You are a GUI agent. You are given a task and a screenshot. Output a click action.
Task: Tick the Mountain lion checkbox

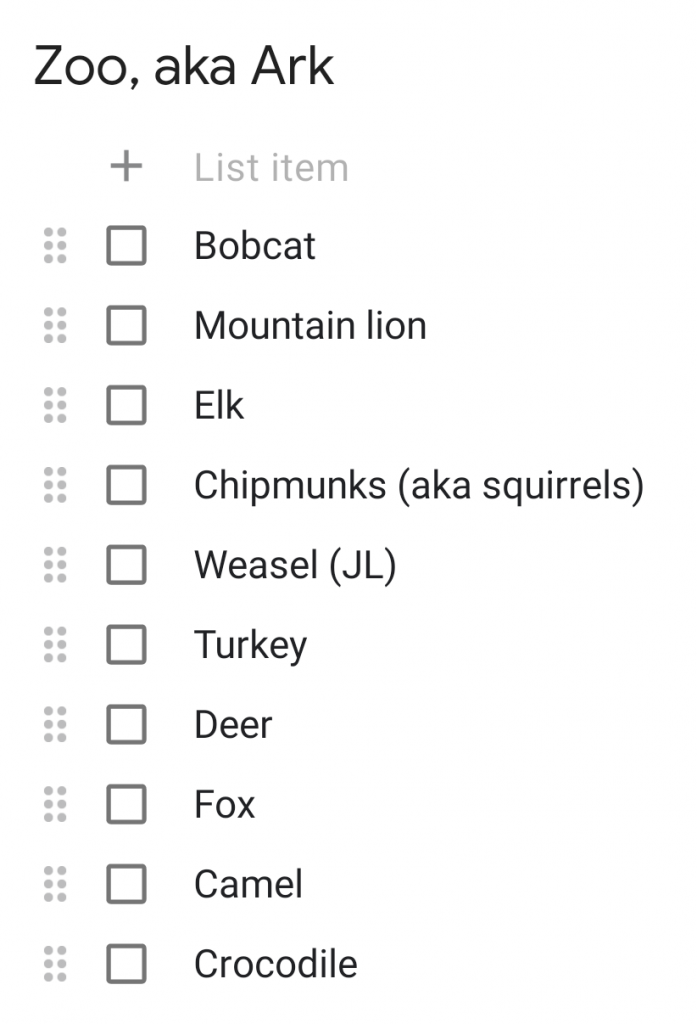tap(126, 326)
